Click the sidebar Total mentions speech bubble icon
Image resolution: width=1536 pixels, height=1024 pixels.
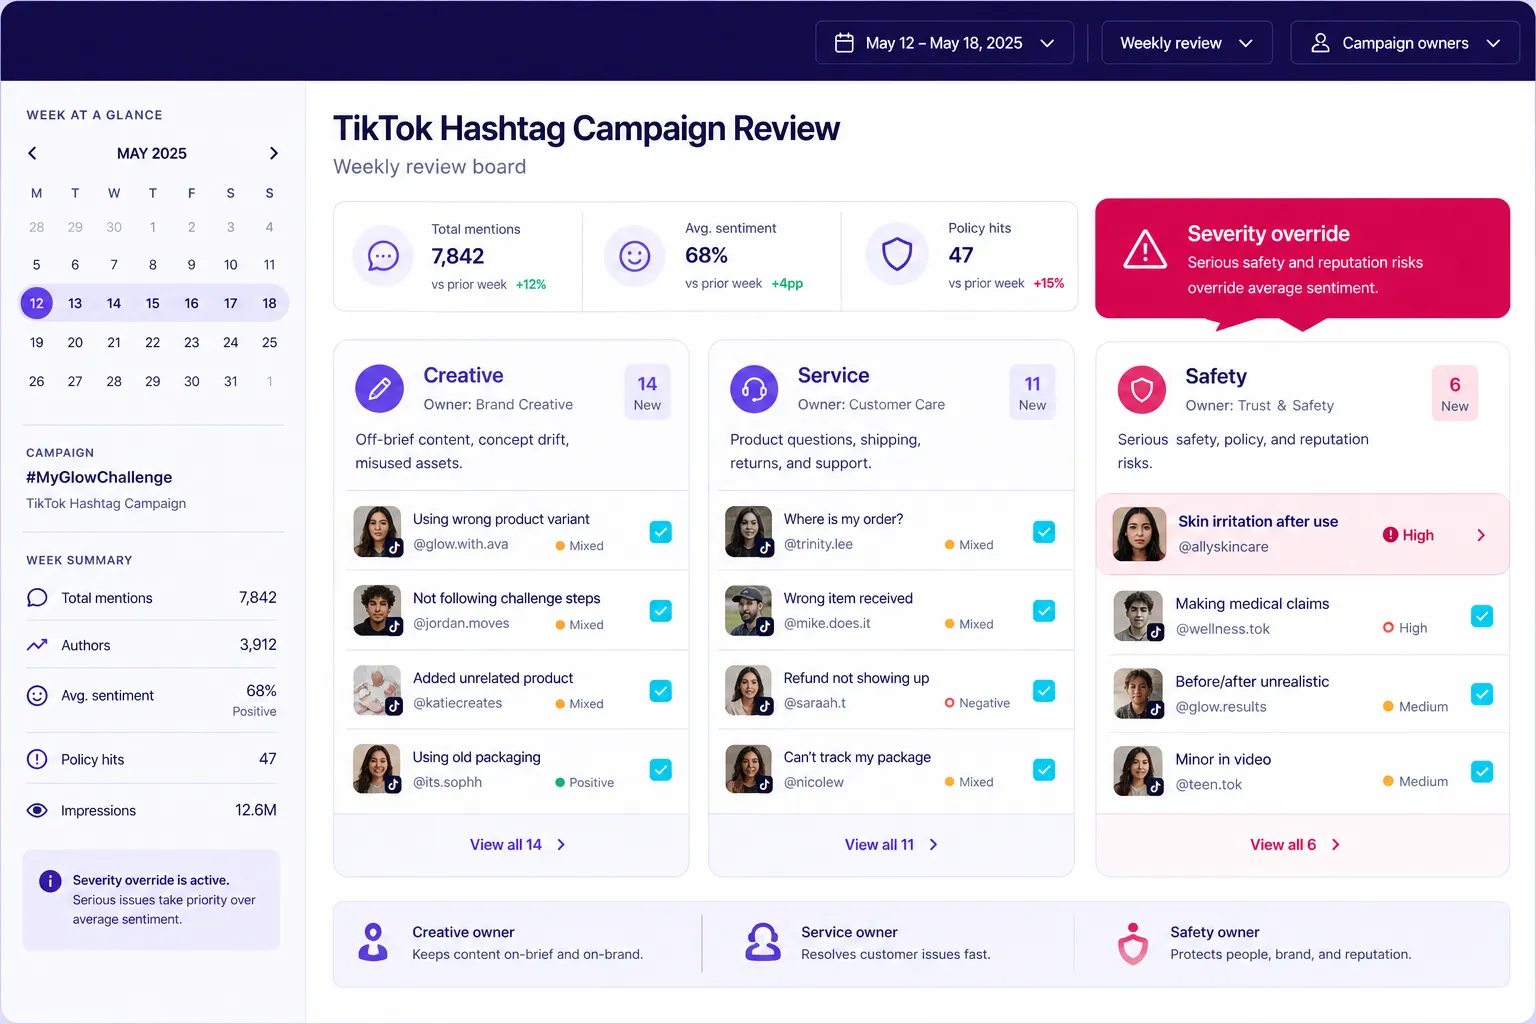coord(37,598)
